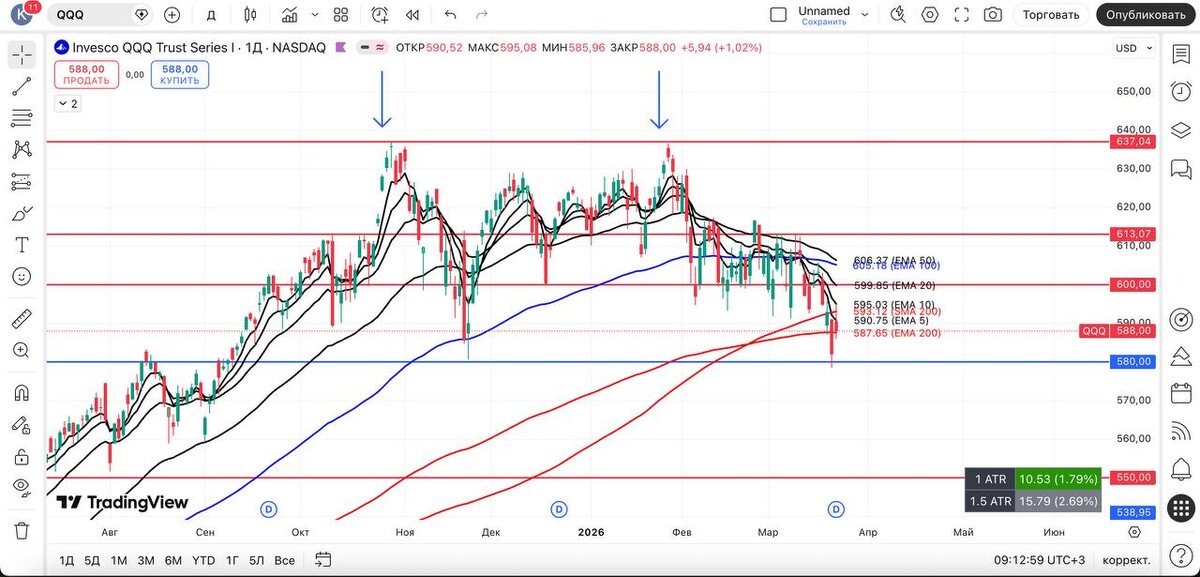
Task: Select the Все range tab
Action: (284, 560)
